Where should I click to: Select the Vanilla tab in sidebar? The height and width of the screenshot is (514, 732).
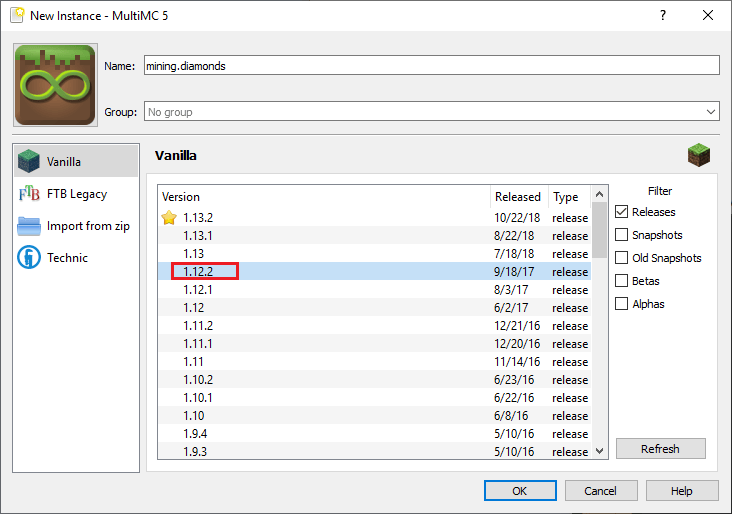coord(76,161)
